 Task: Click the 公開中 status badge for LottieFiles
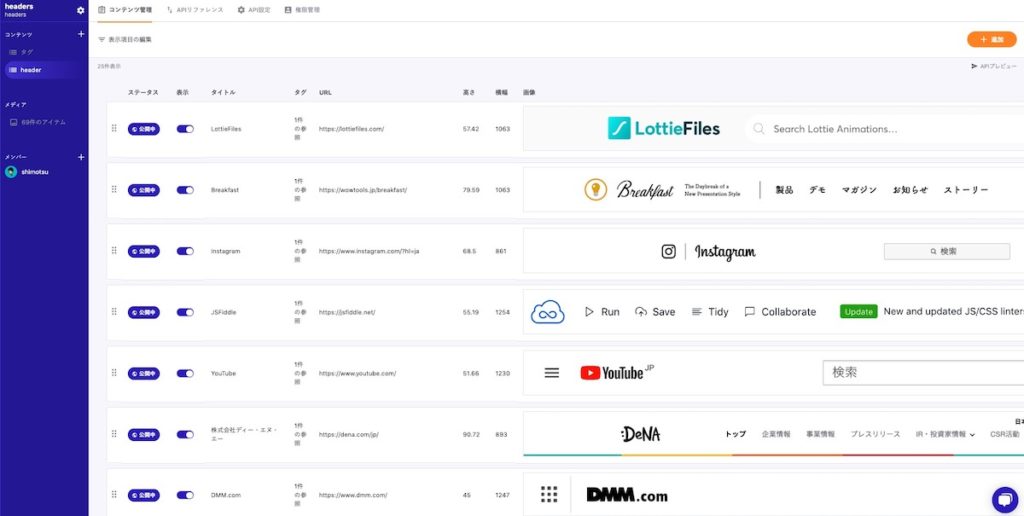144,129
